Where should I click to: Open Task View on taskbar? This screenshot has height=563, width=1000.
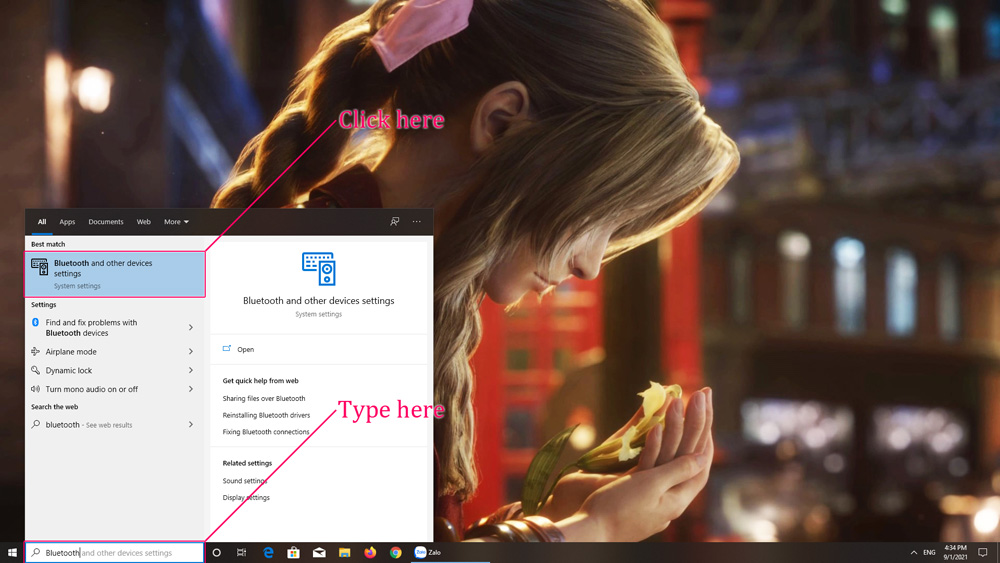pyautogui.click(x=242, y=553)
